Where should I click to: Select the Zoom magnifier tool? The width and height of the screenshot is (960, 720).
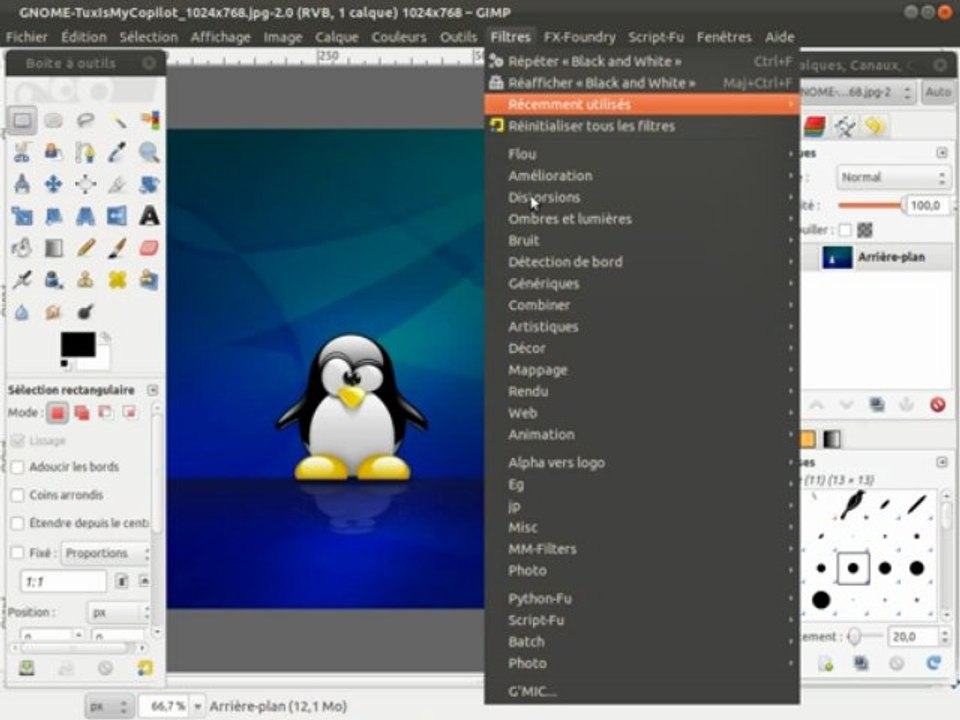click(149, 152)
